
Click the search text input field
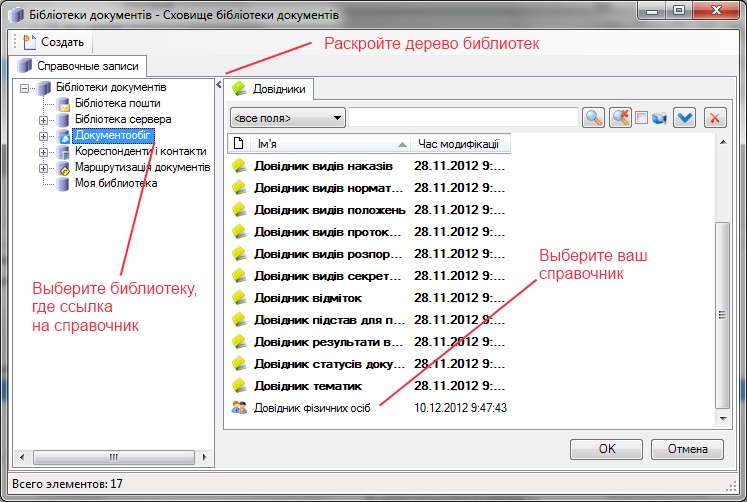coord(463,118)
